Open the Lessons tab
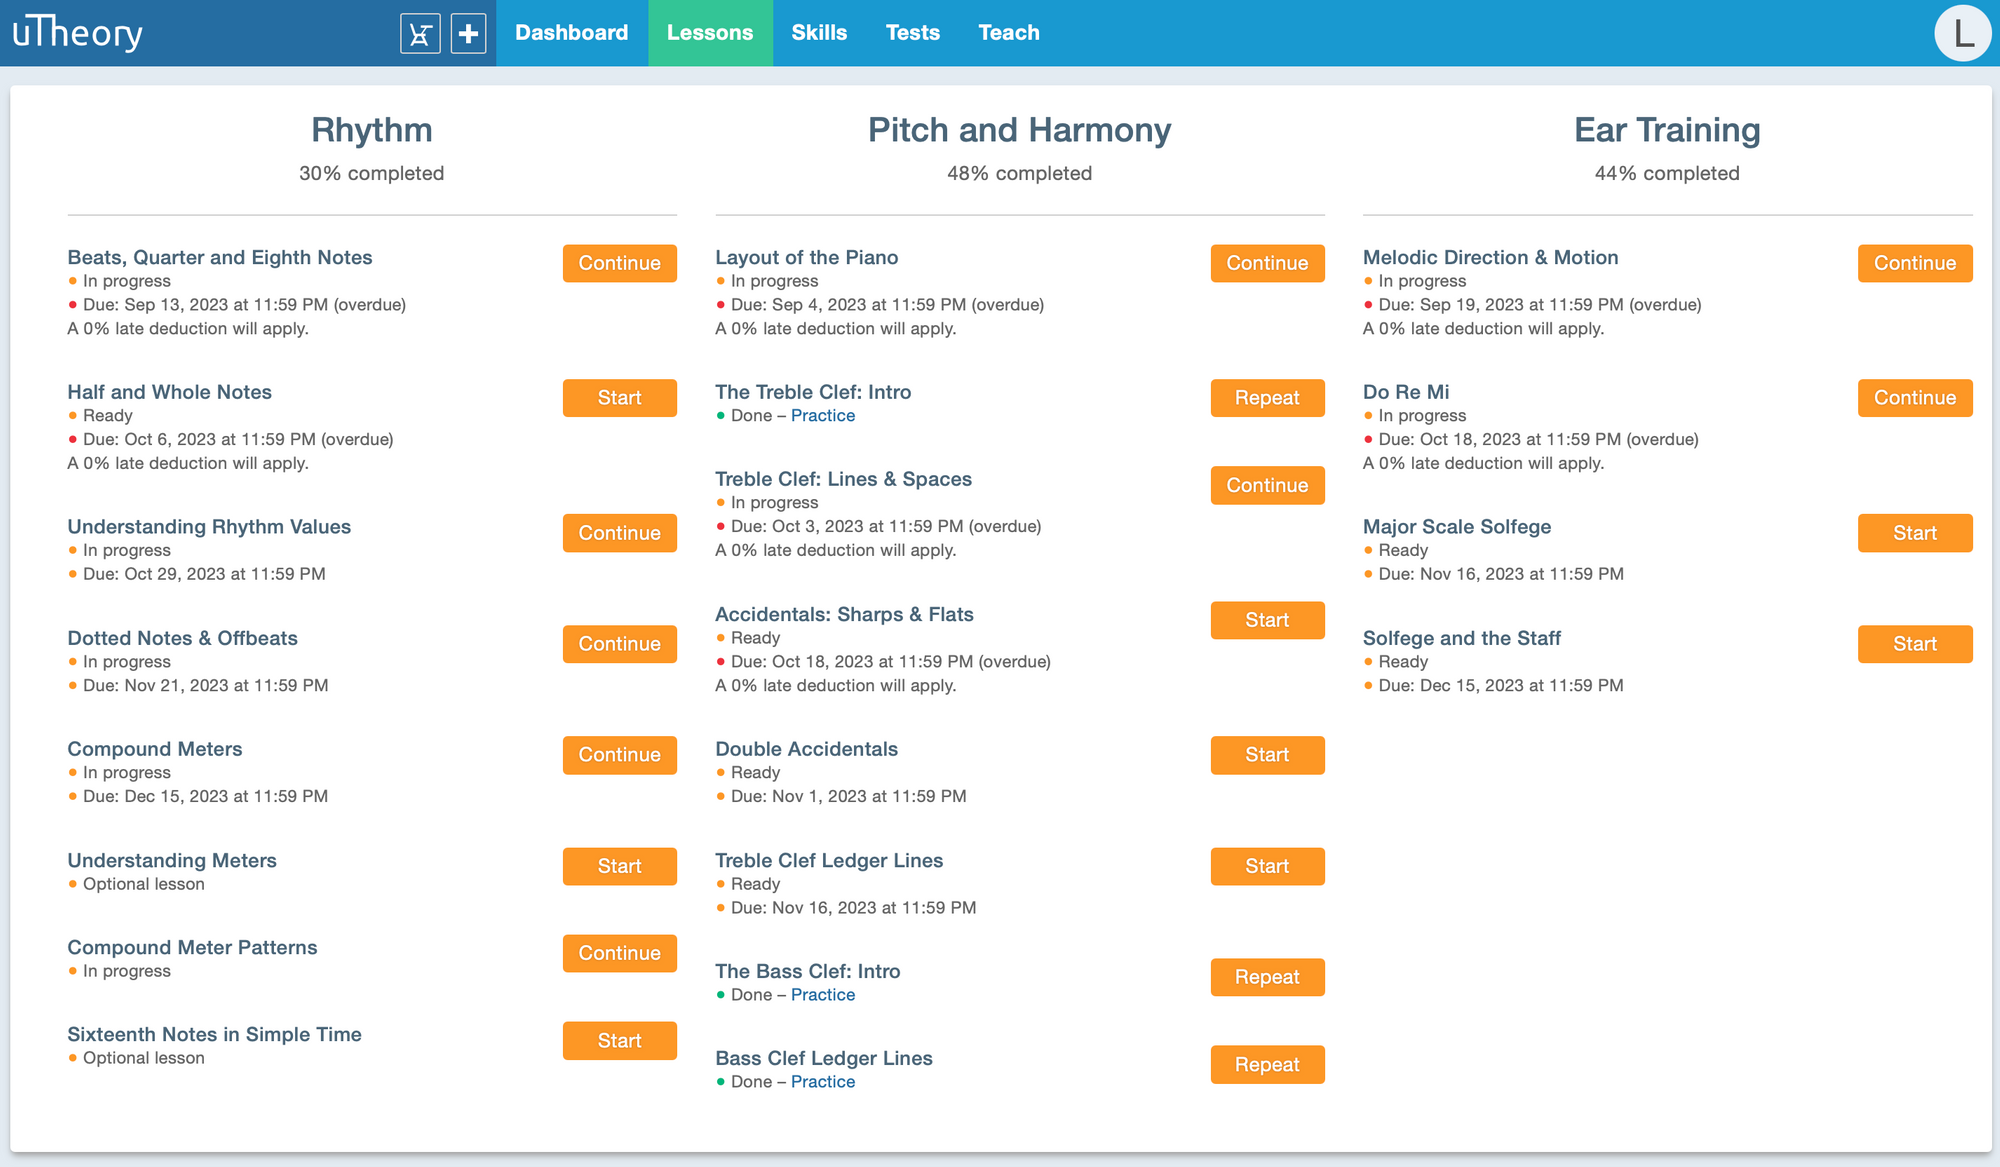This screenshot has width=2000, height=1167. [x=708, y=33]
